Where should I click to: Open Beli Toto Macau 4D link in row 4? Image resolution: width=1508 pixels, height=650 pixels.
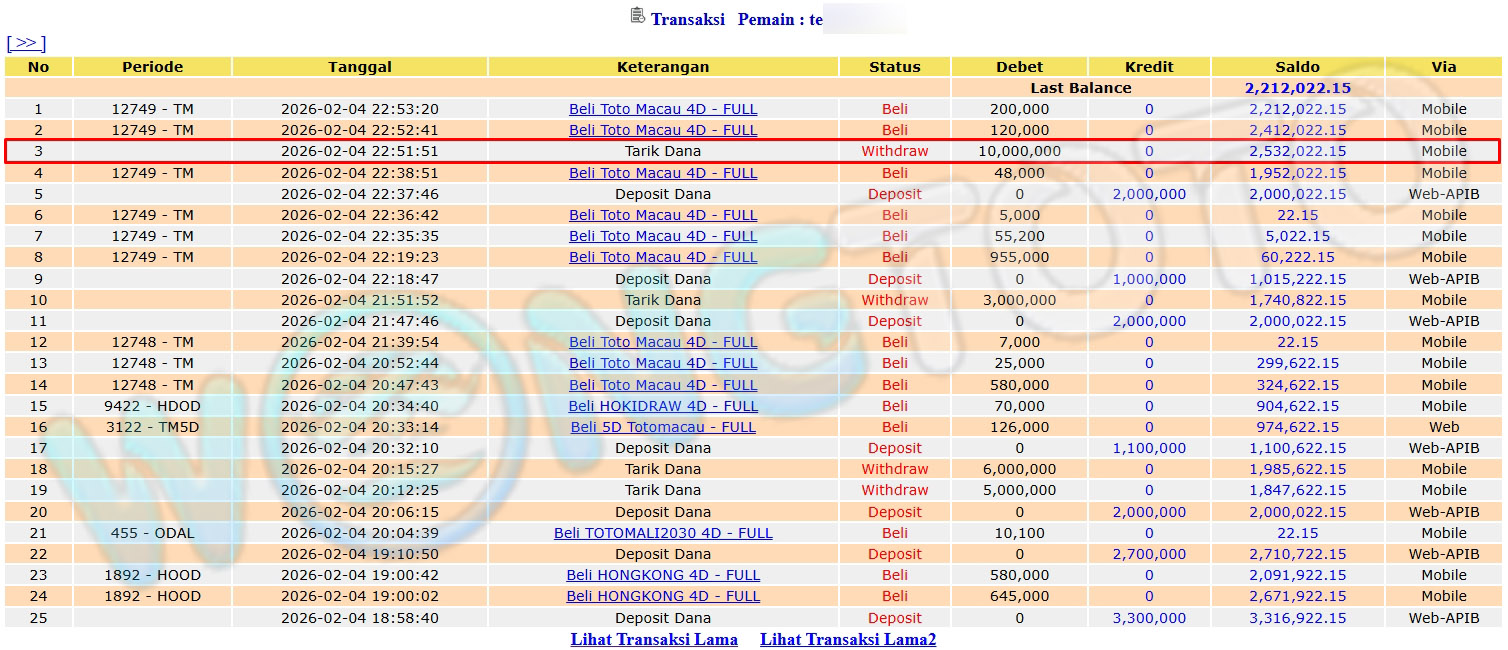(x=663, y=173)
